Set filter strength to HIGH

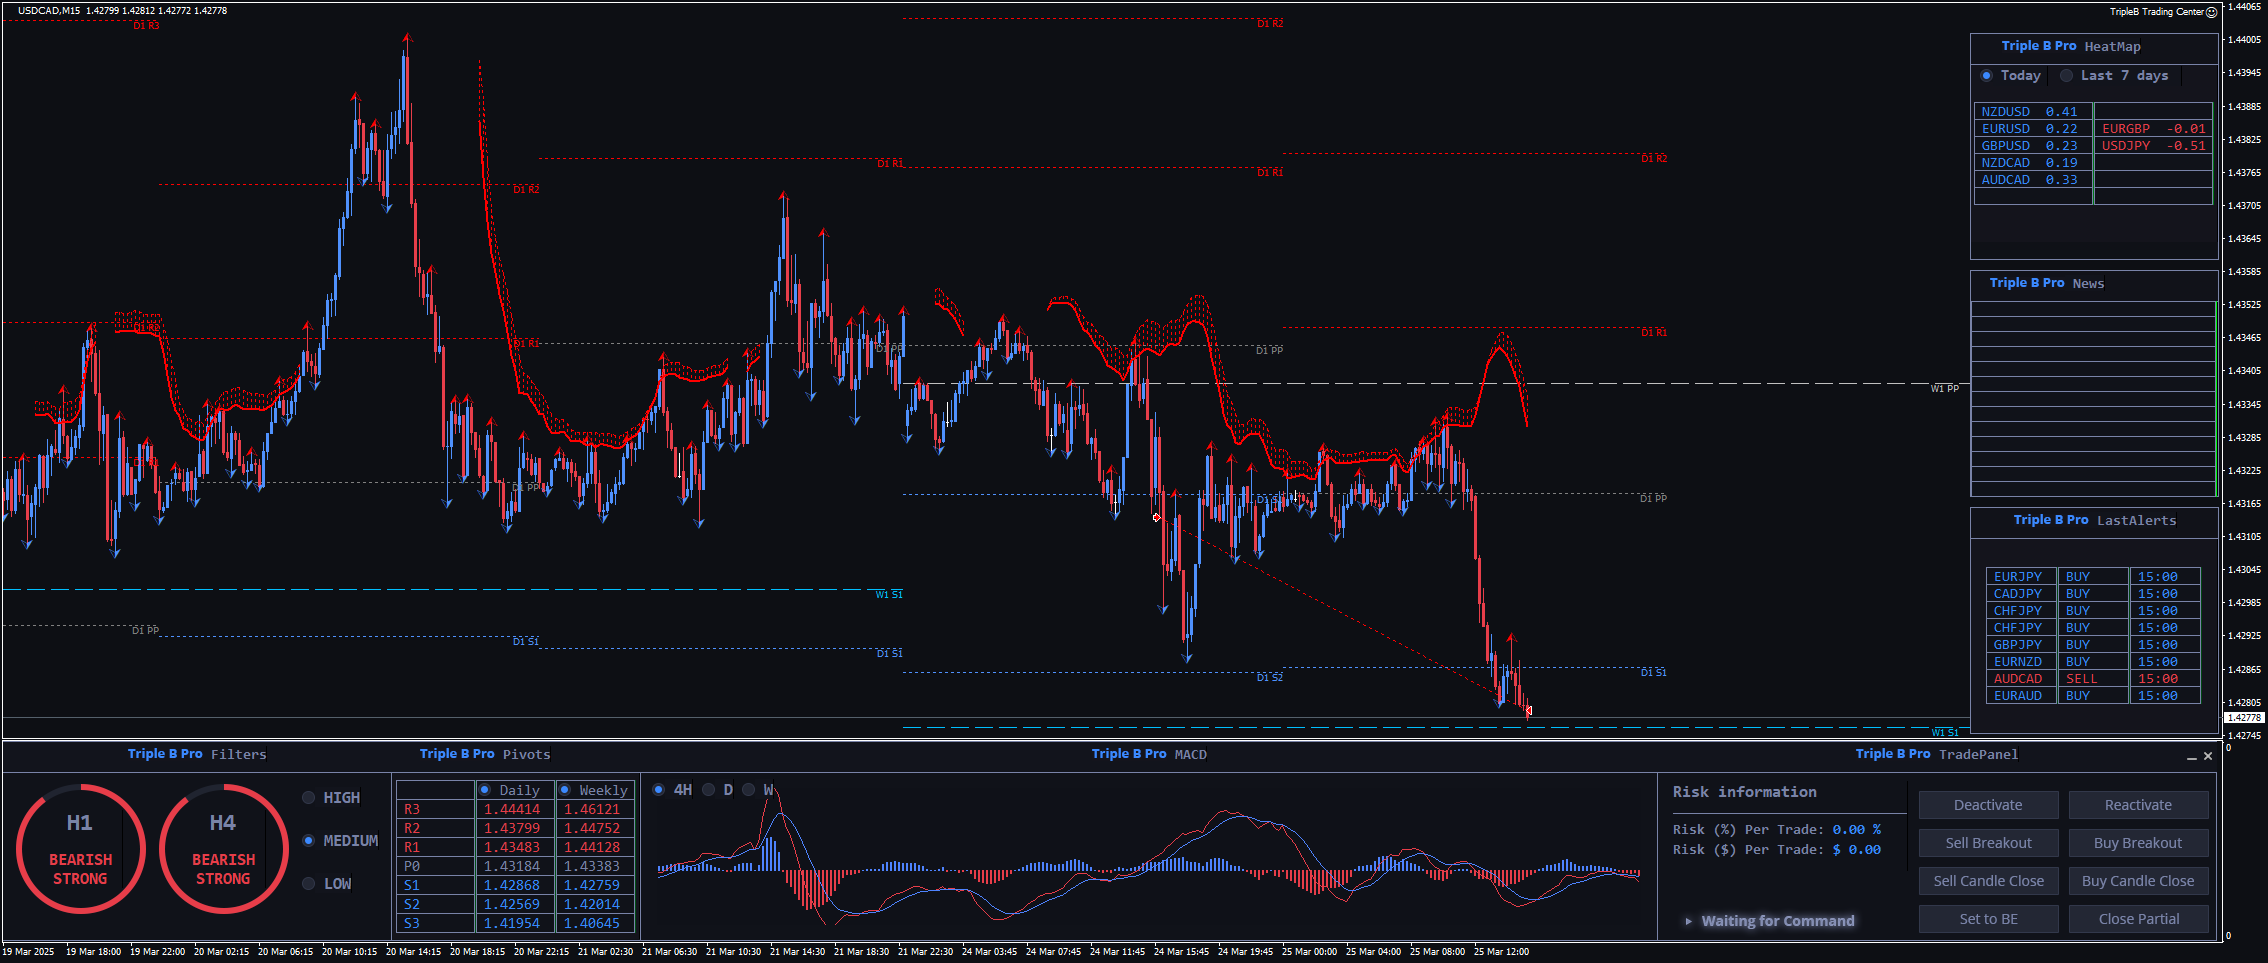point(309,798)
